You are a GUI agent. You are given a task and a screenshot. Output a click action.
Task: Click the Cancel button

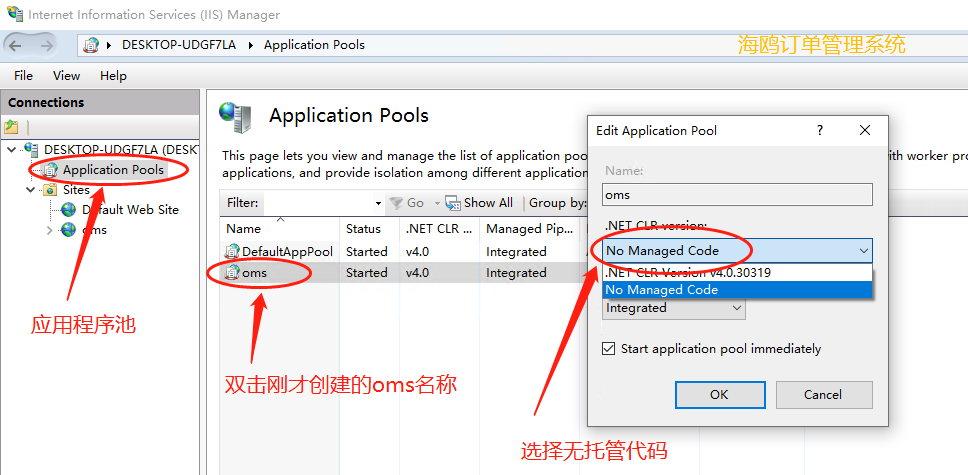824,395
